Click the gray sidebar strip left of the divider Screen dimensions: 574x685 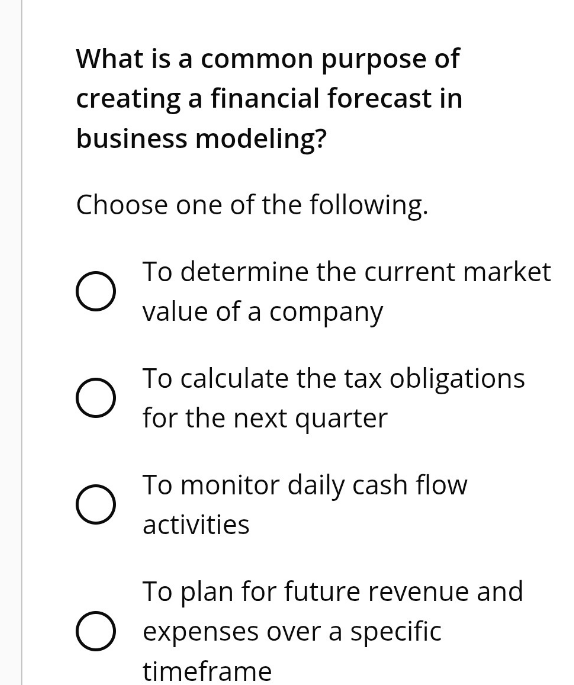coord(10,342)
